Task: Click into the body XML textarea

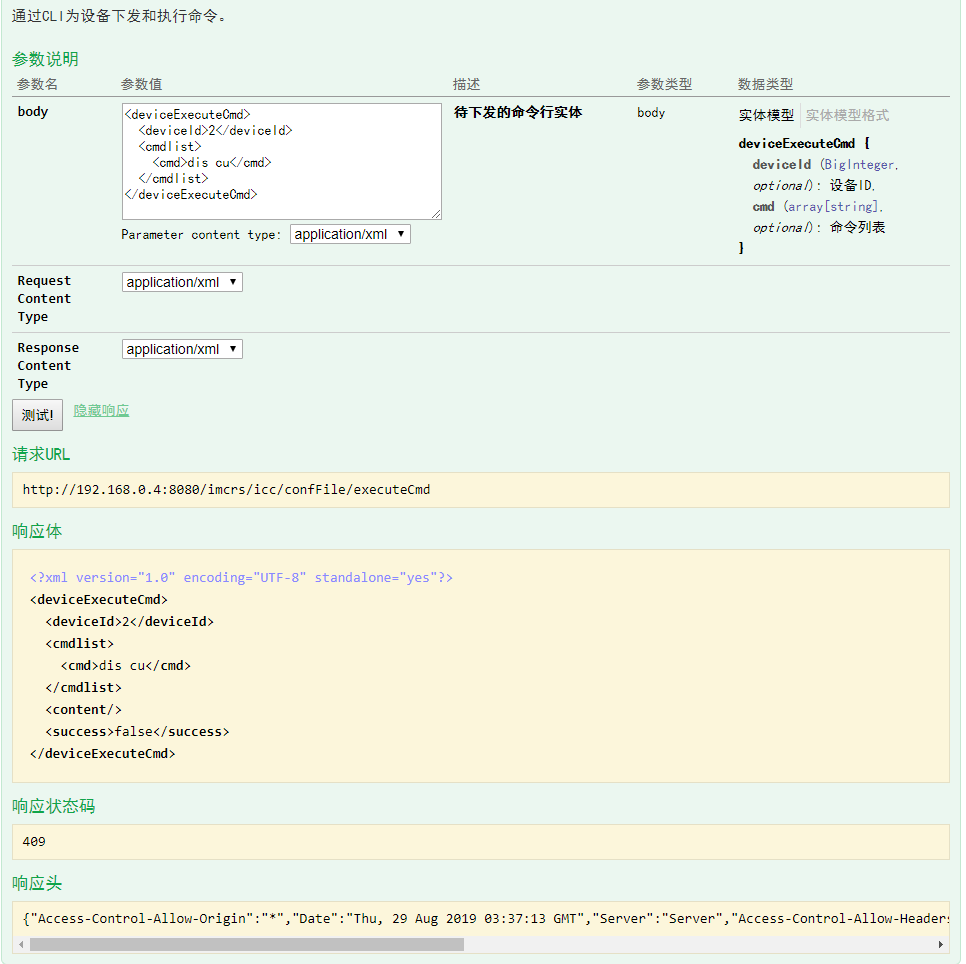Action: 282,161
